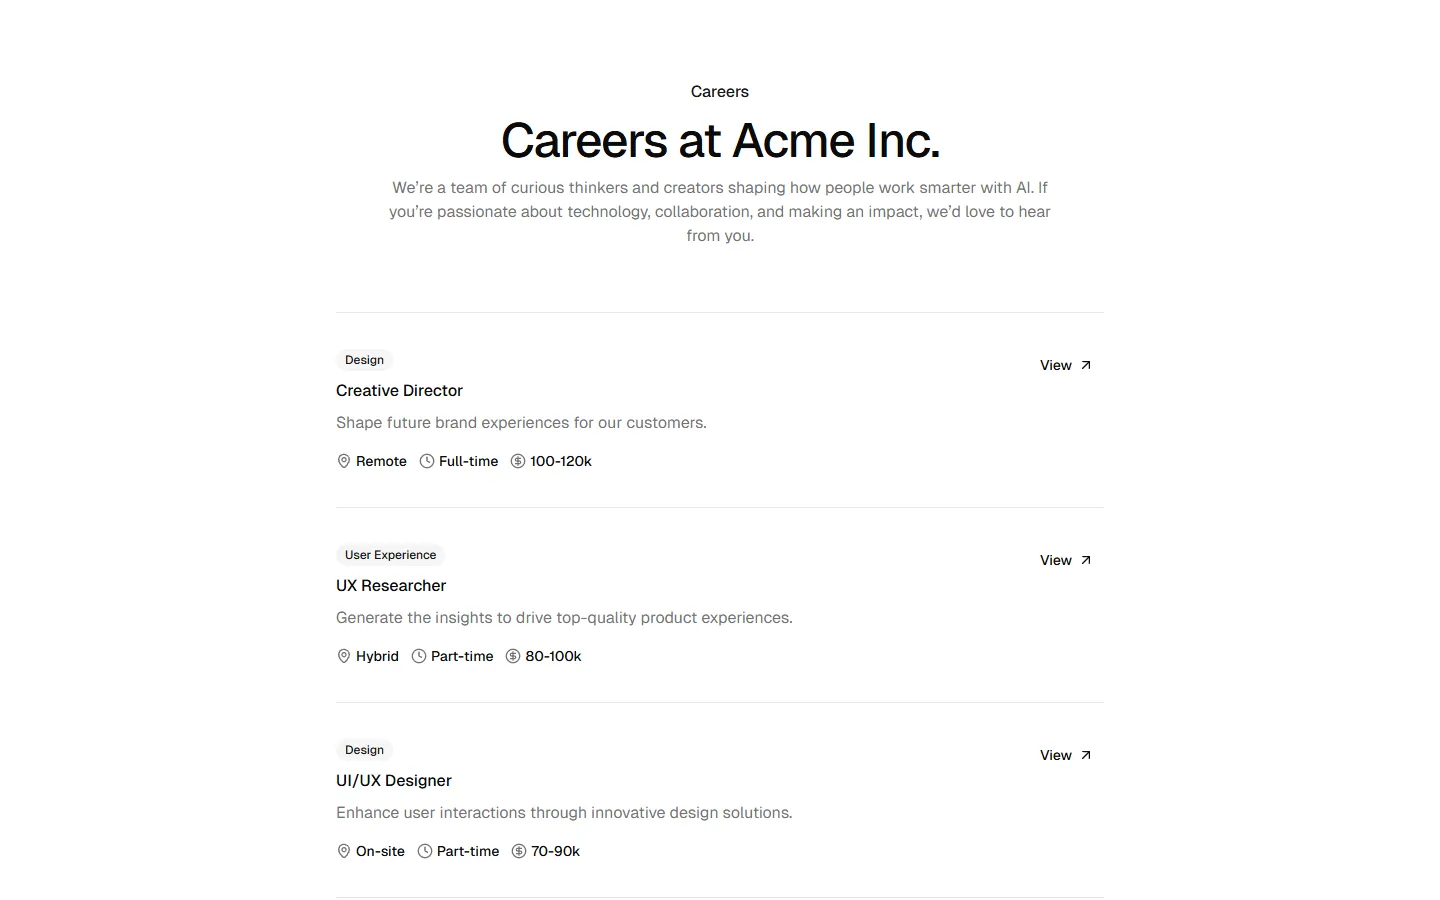Select the Design tag on Creative Director
Image resolution: width=1440 pixels, height=900 pixels.
click(x=363, y=360)
